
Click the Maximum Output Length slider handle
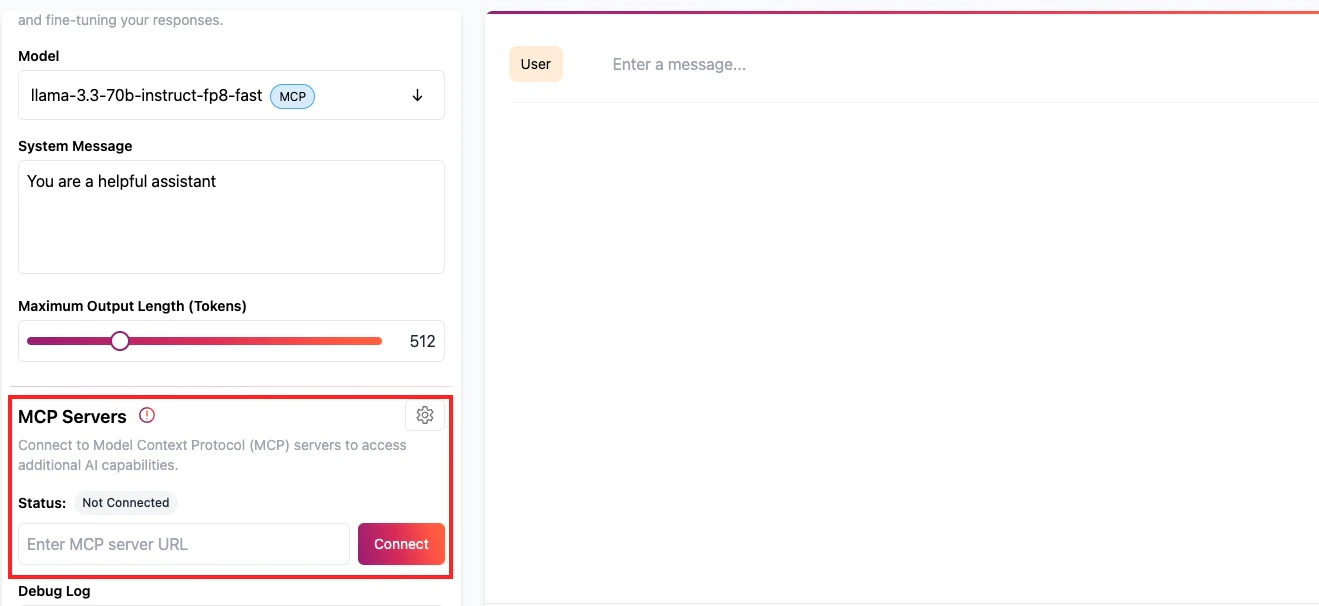(120, 341)
